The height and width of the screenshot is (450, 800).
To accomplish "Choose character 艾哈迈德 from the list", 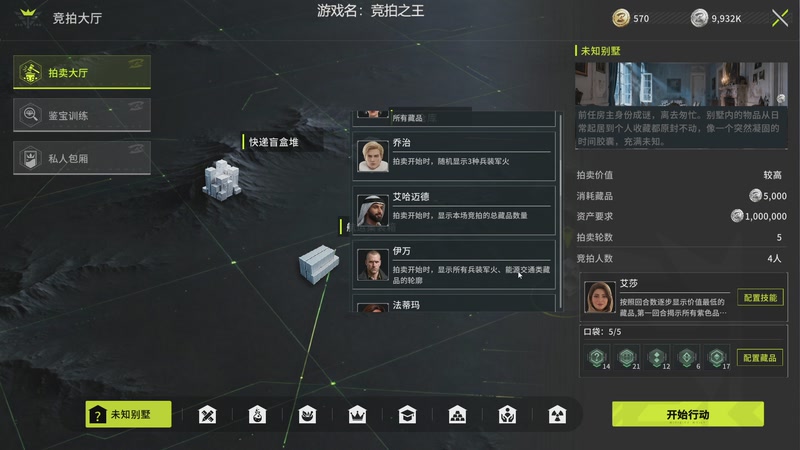I will [454, 210].
